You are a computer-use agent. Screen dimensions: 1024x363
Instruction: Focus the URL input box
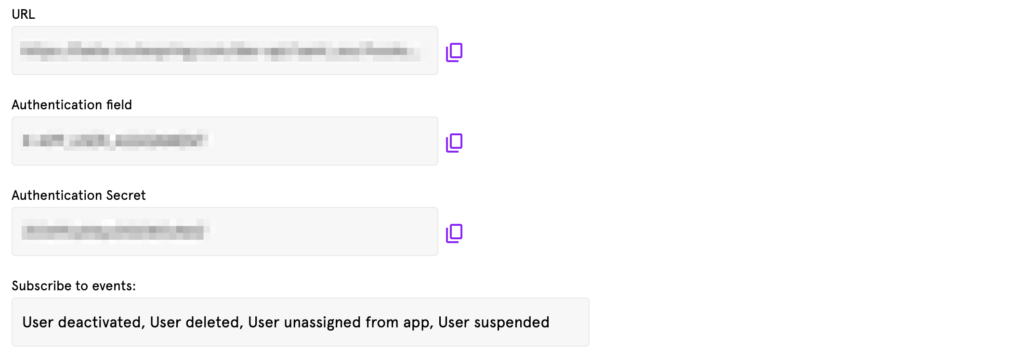(225, 50)
